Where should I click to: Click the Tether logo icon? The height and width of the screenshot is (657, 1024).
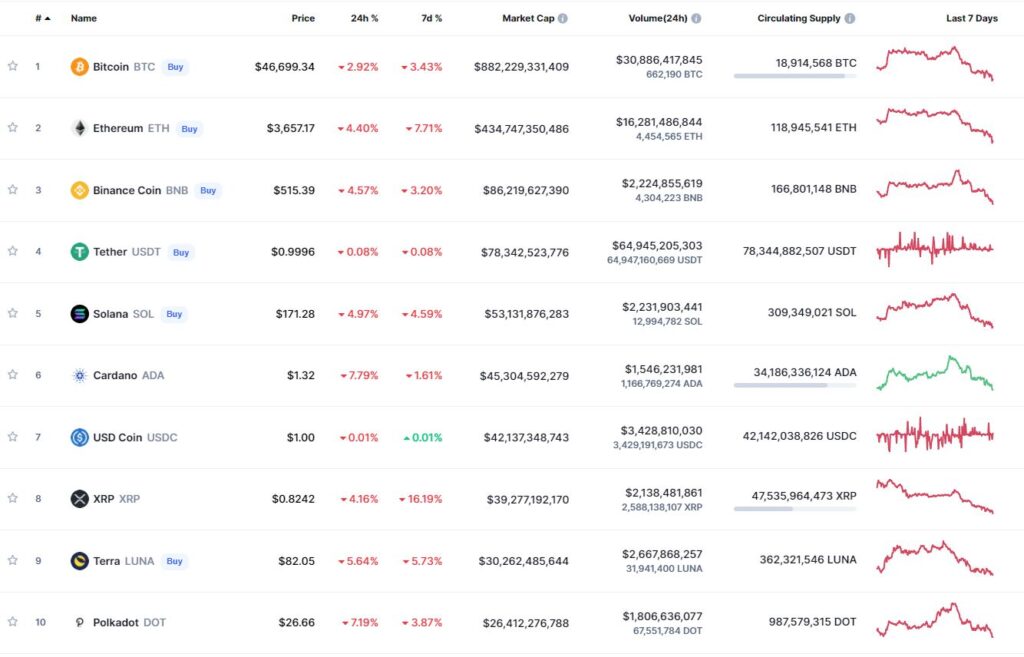(x=80, y=251)
